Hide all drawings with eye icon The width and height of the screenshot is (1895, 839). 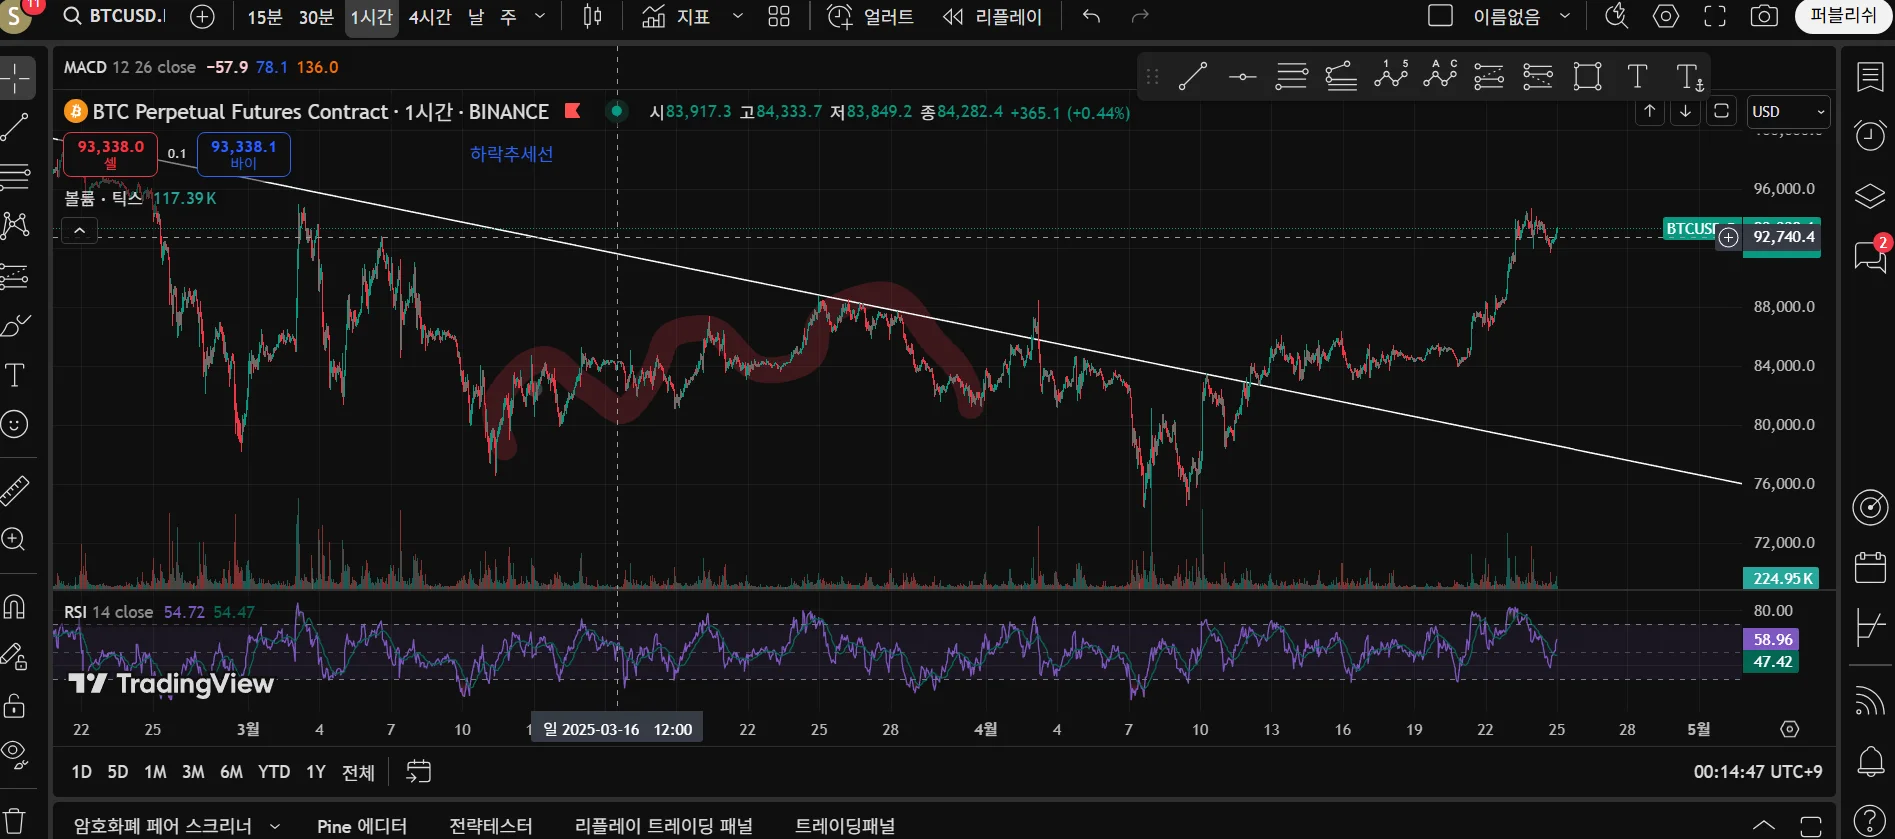[15, 752]
